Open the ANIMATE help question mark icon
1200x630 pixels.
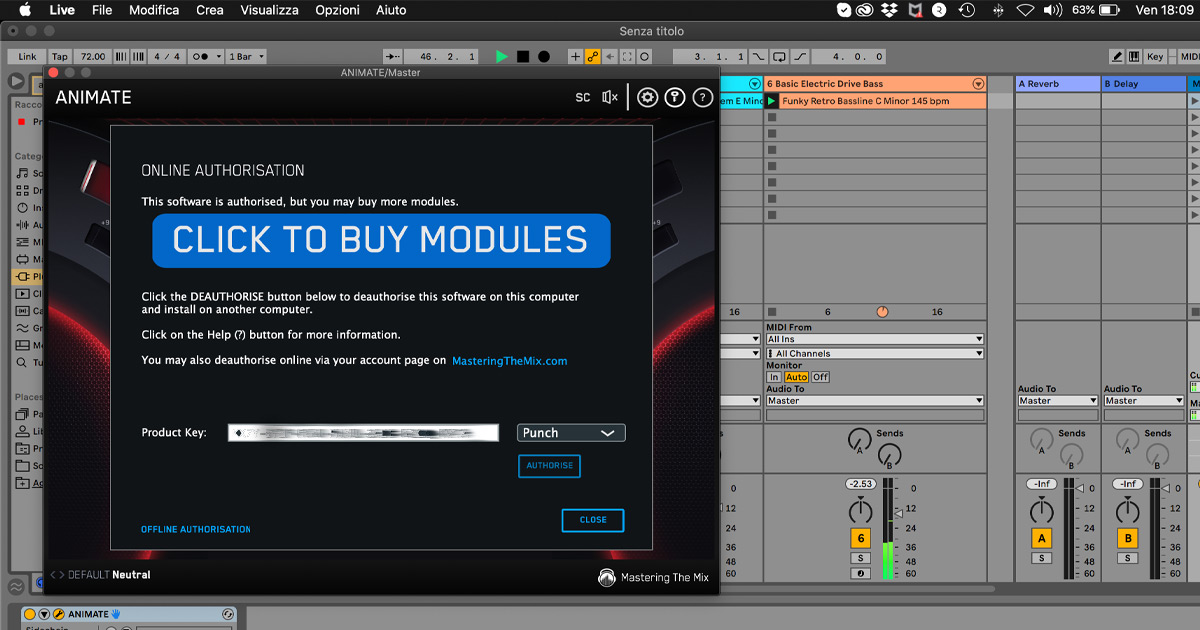pos(702,97)
